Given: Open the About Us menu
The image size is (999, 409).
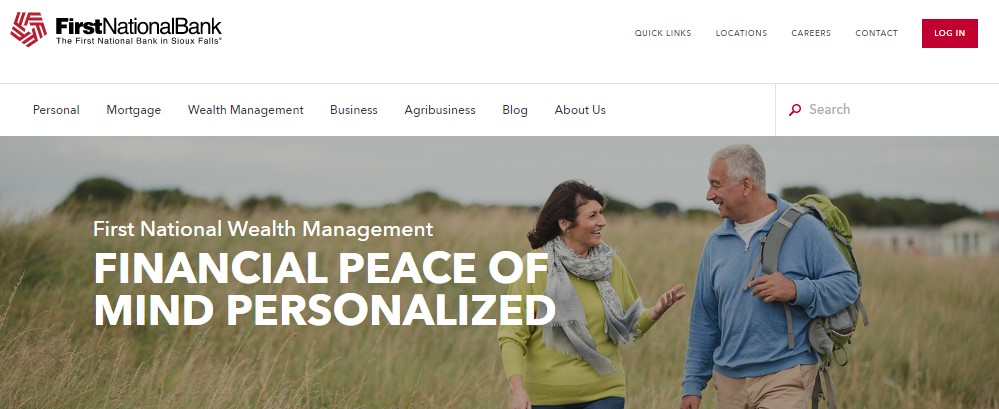Looking at the screenshot, I should 580,110.
